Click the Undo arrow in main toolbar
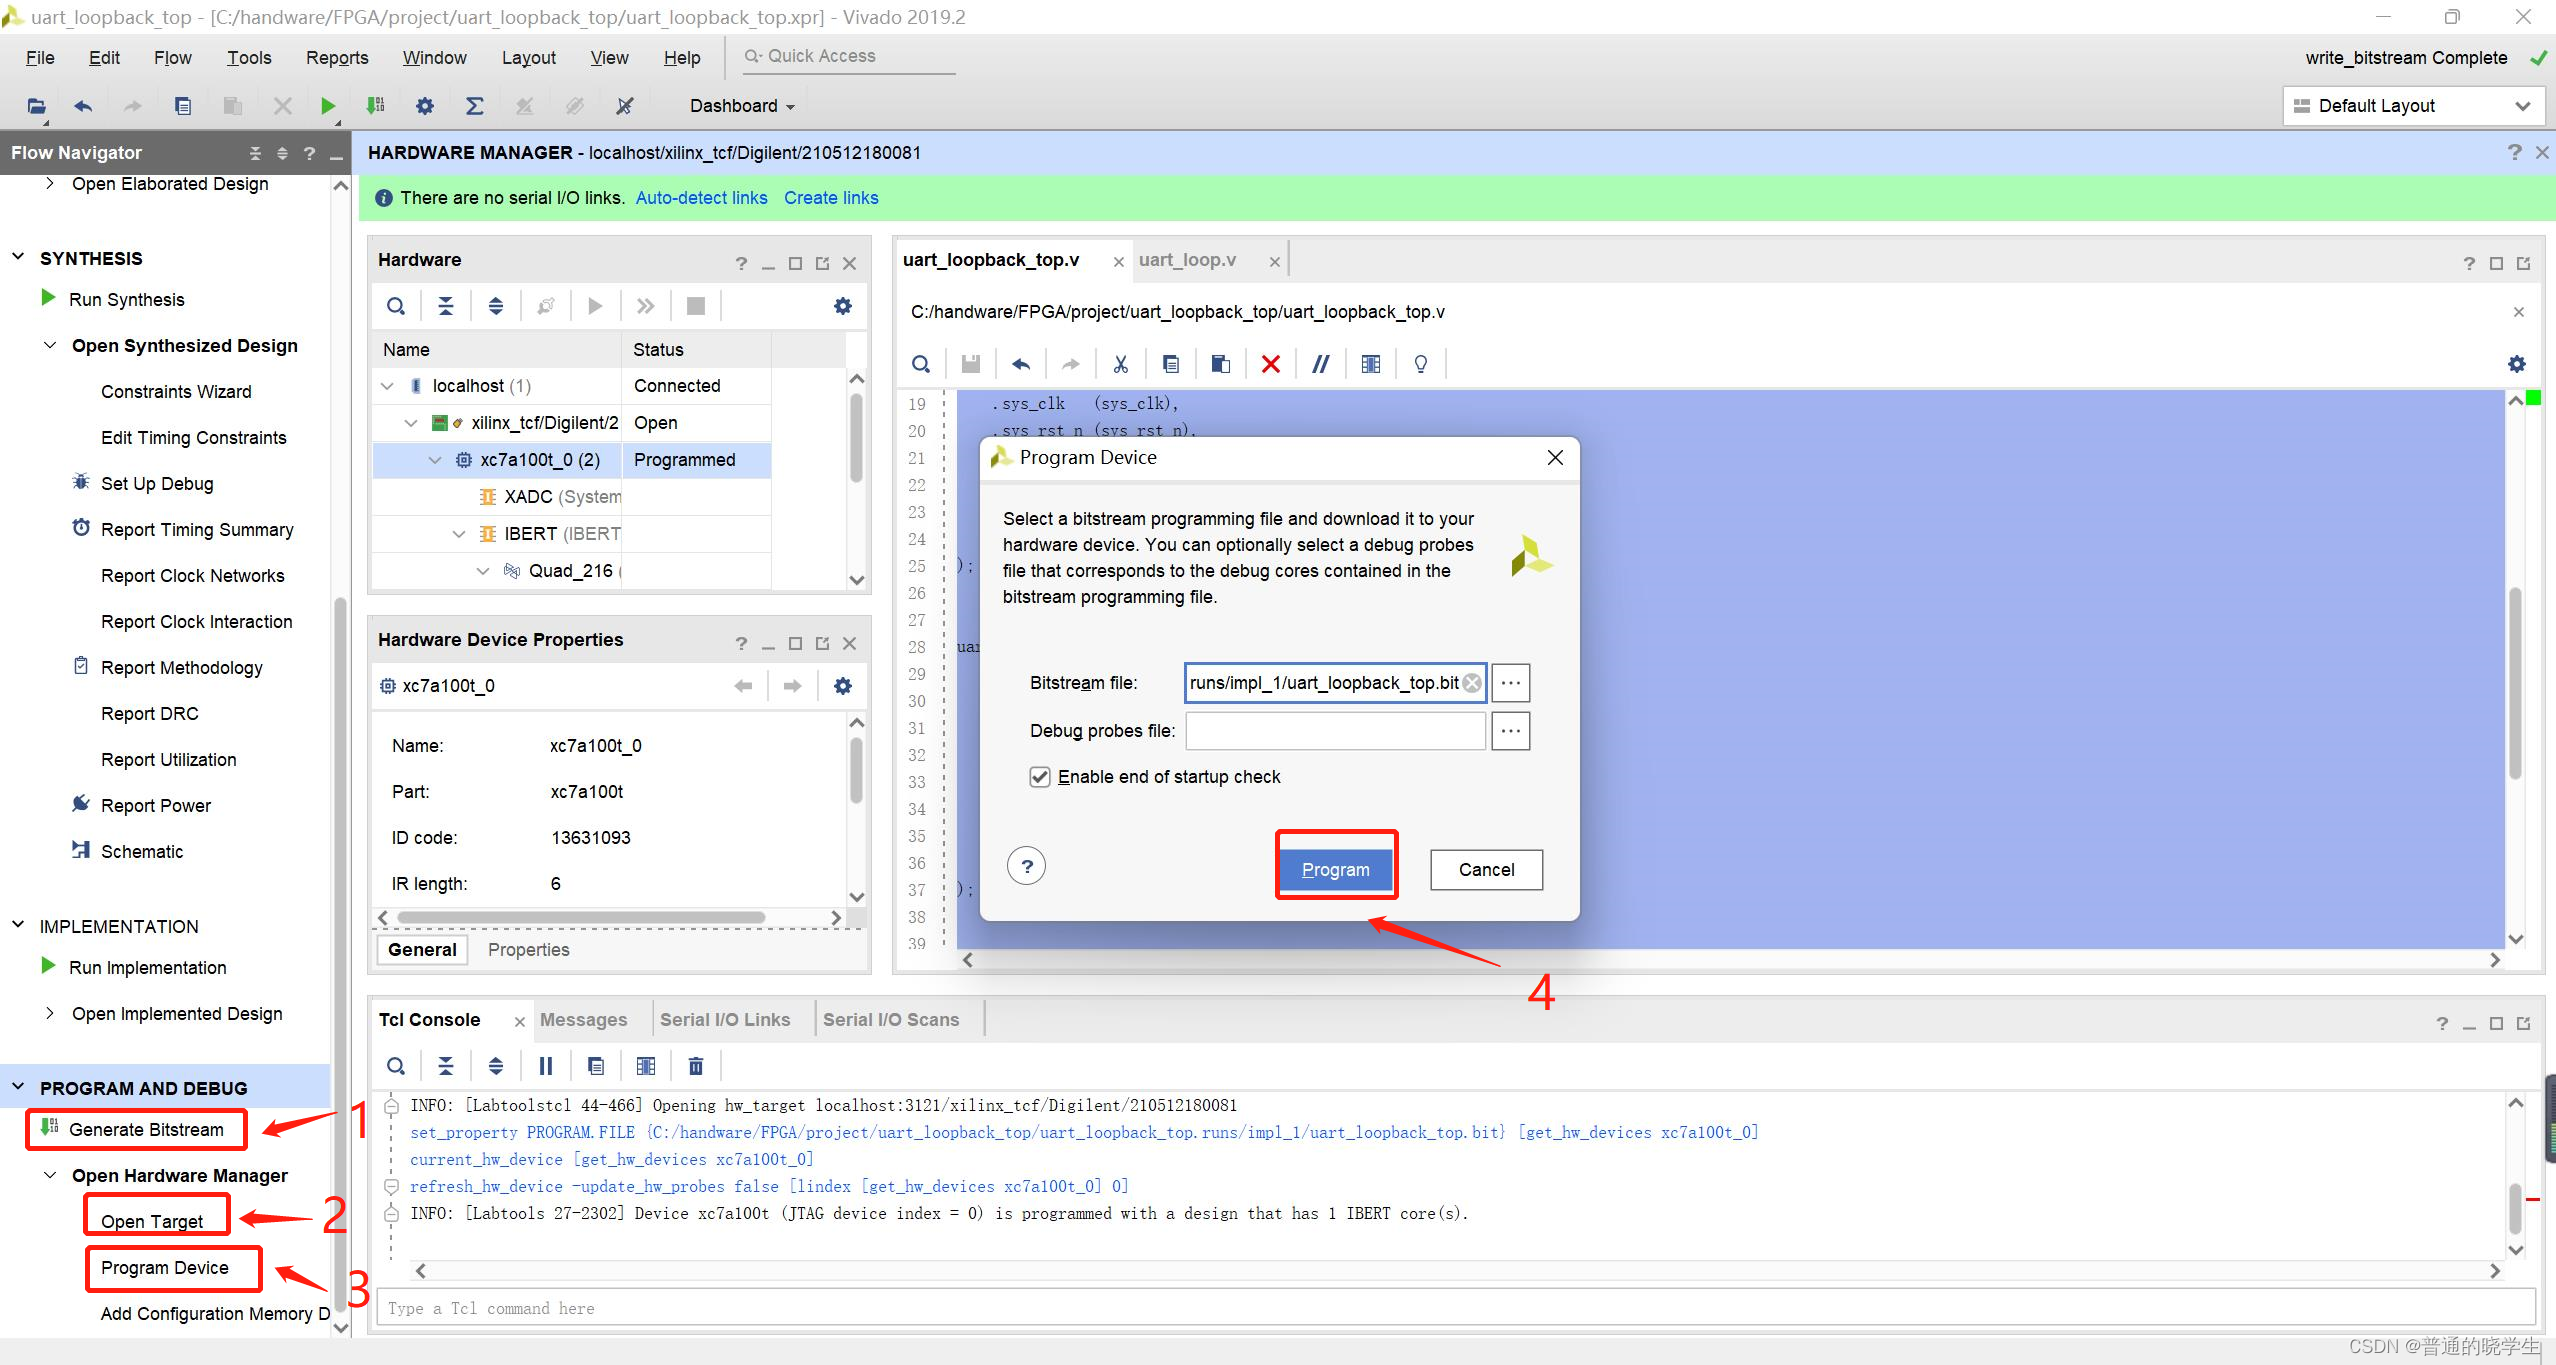Image resolution: width=2556 pixels, height=1365 pixels. pyautogui.click(x=83, y=106)
